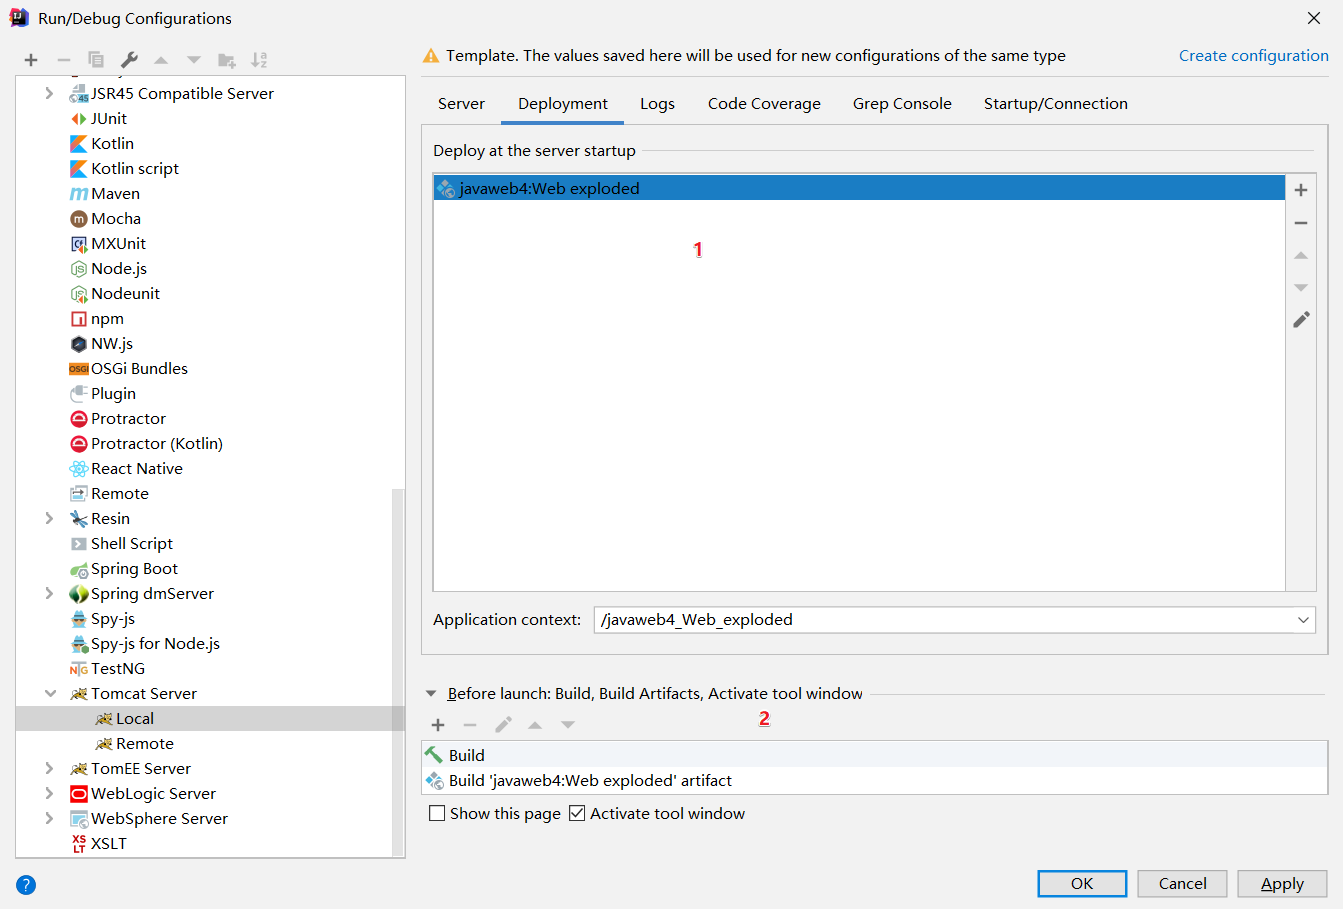Open edit templates wrench icon
Viewport: 1343px width, 909px height.
[x=129, y=60]
